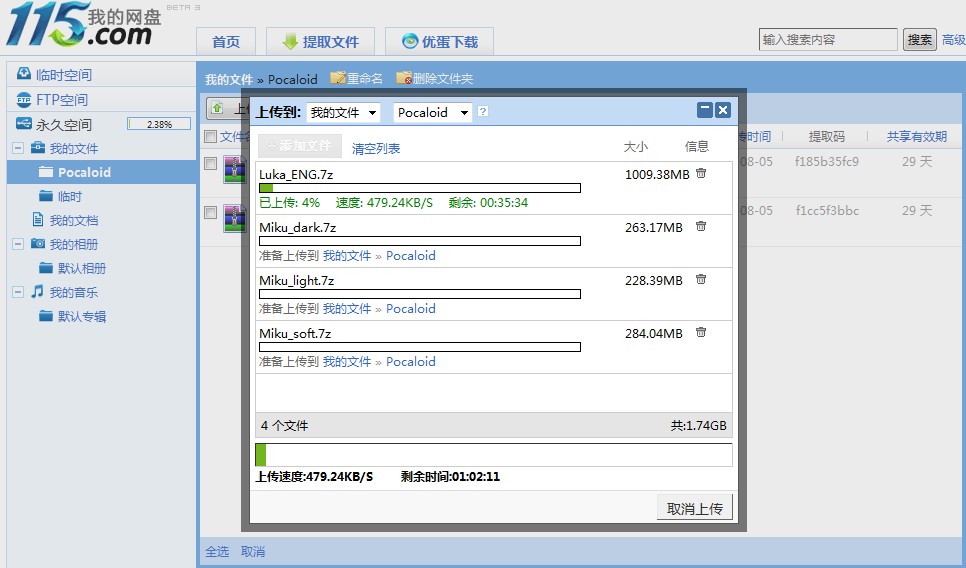The image size is (966, 568).
Task: Collapse the 我的音乐 tree node
Action: [18, 292]
